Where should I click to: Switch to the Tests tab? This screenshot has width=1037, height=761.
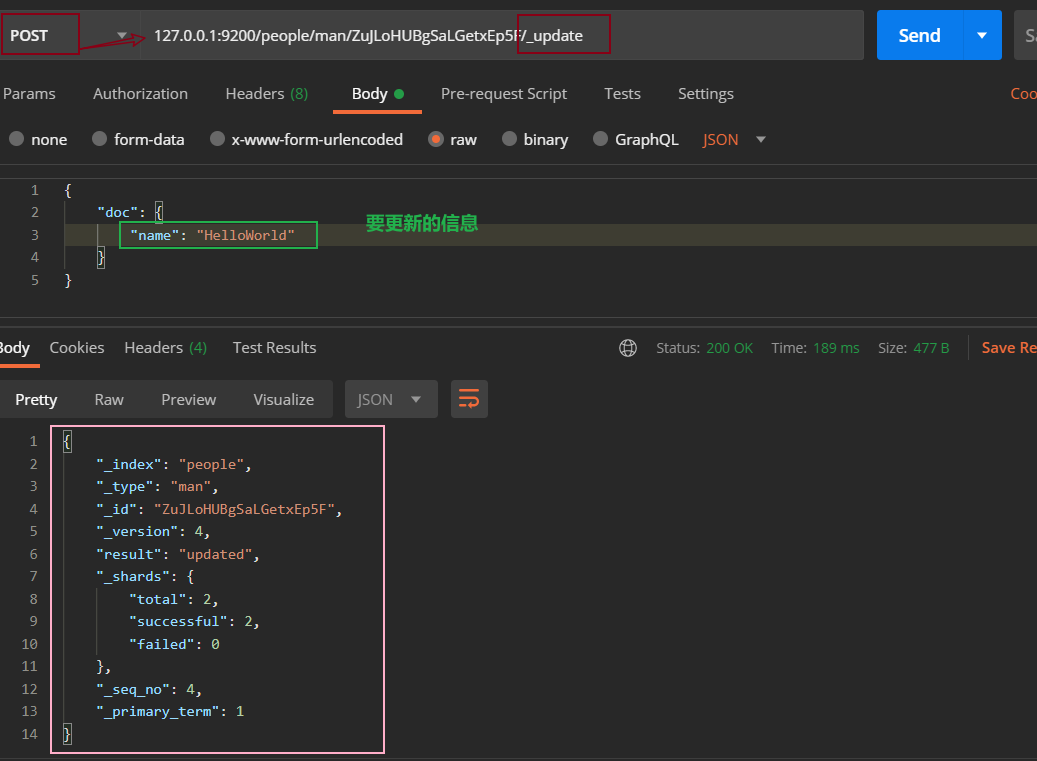622,94
